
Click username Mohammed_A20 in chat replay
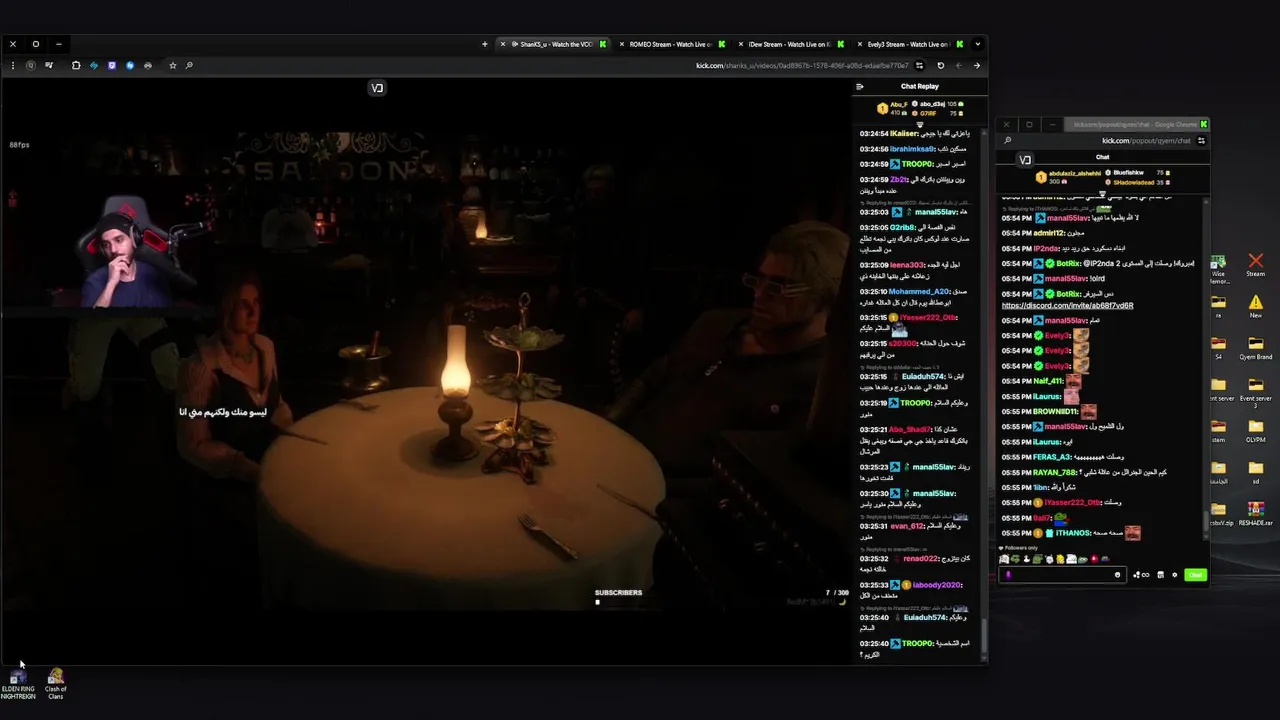point(919,291)
